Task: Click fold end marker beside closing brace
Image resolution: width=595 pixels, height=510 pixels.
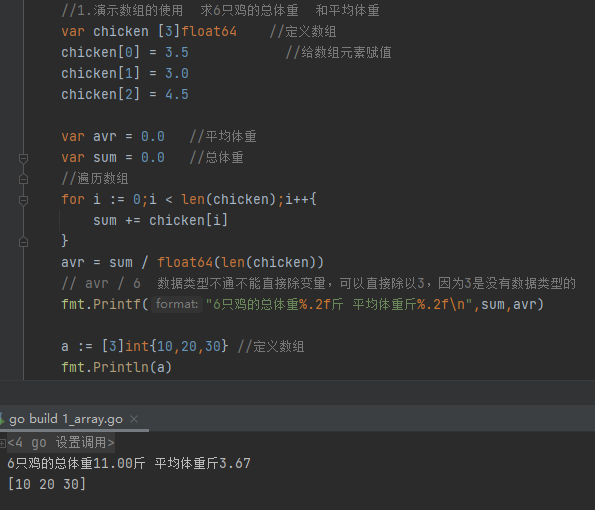Action: tap(23, 242)
